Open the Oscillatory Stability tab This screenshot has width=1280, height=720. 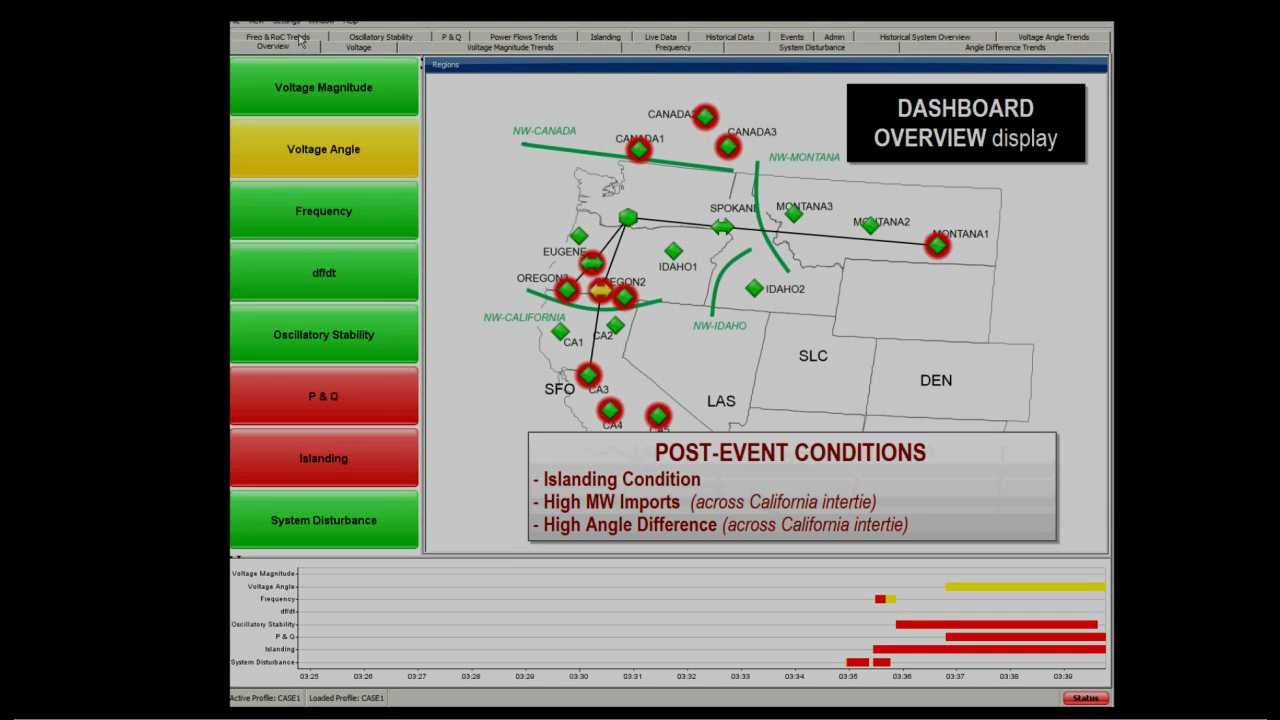(x=381, y=37)
